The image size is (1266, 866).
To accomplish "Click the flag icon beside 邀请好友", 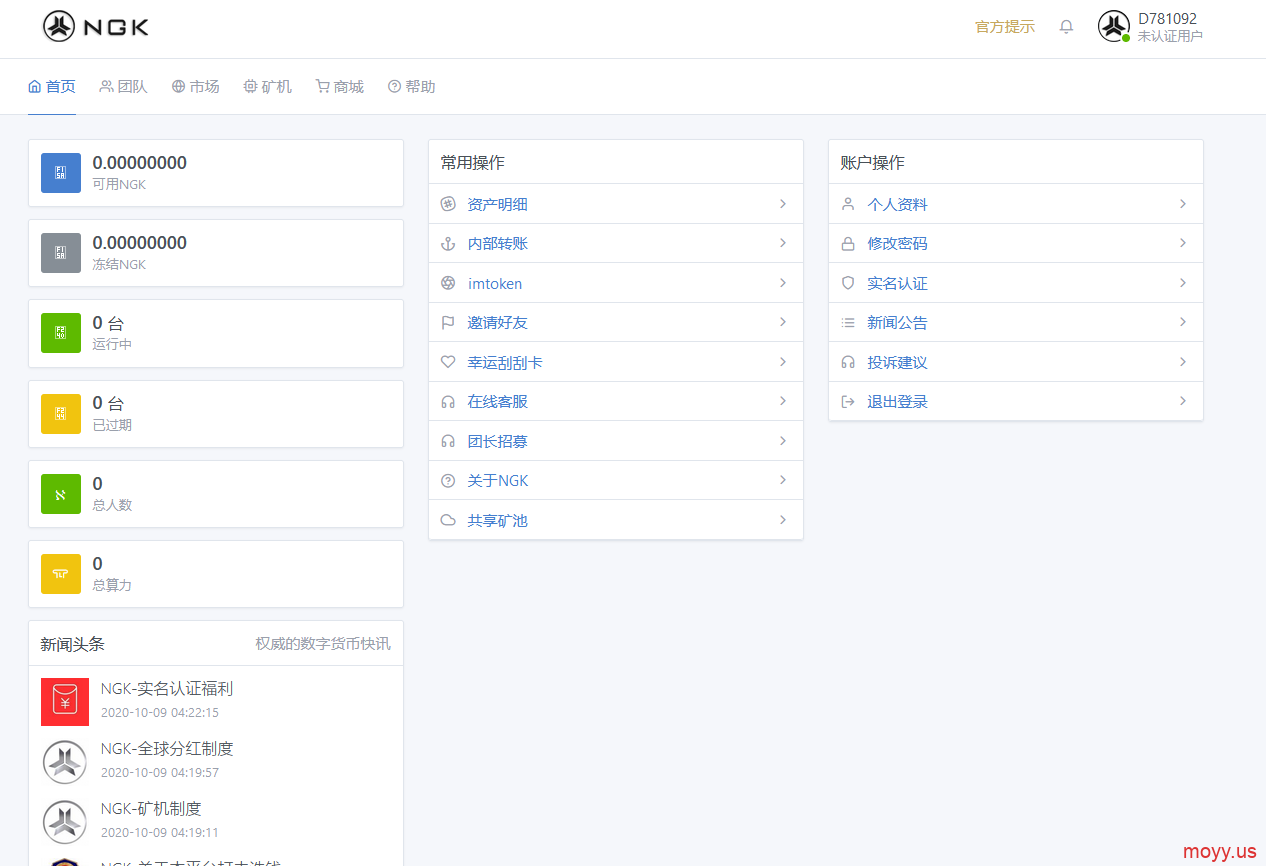I will tap(448, 323).
